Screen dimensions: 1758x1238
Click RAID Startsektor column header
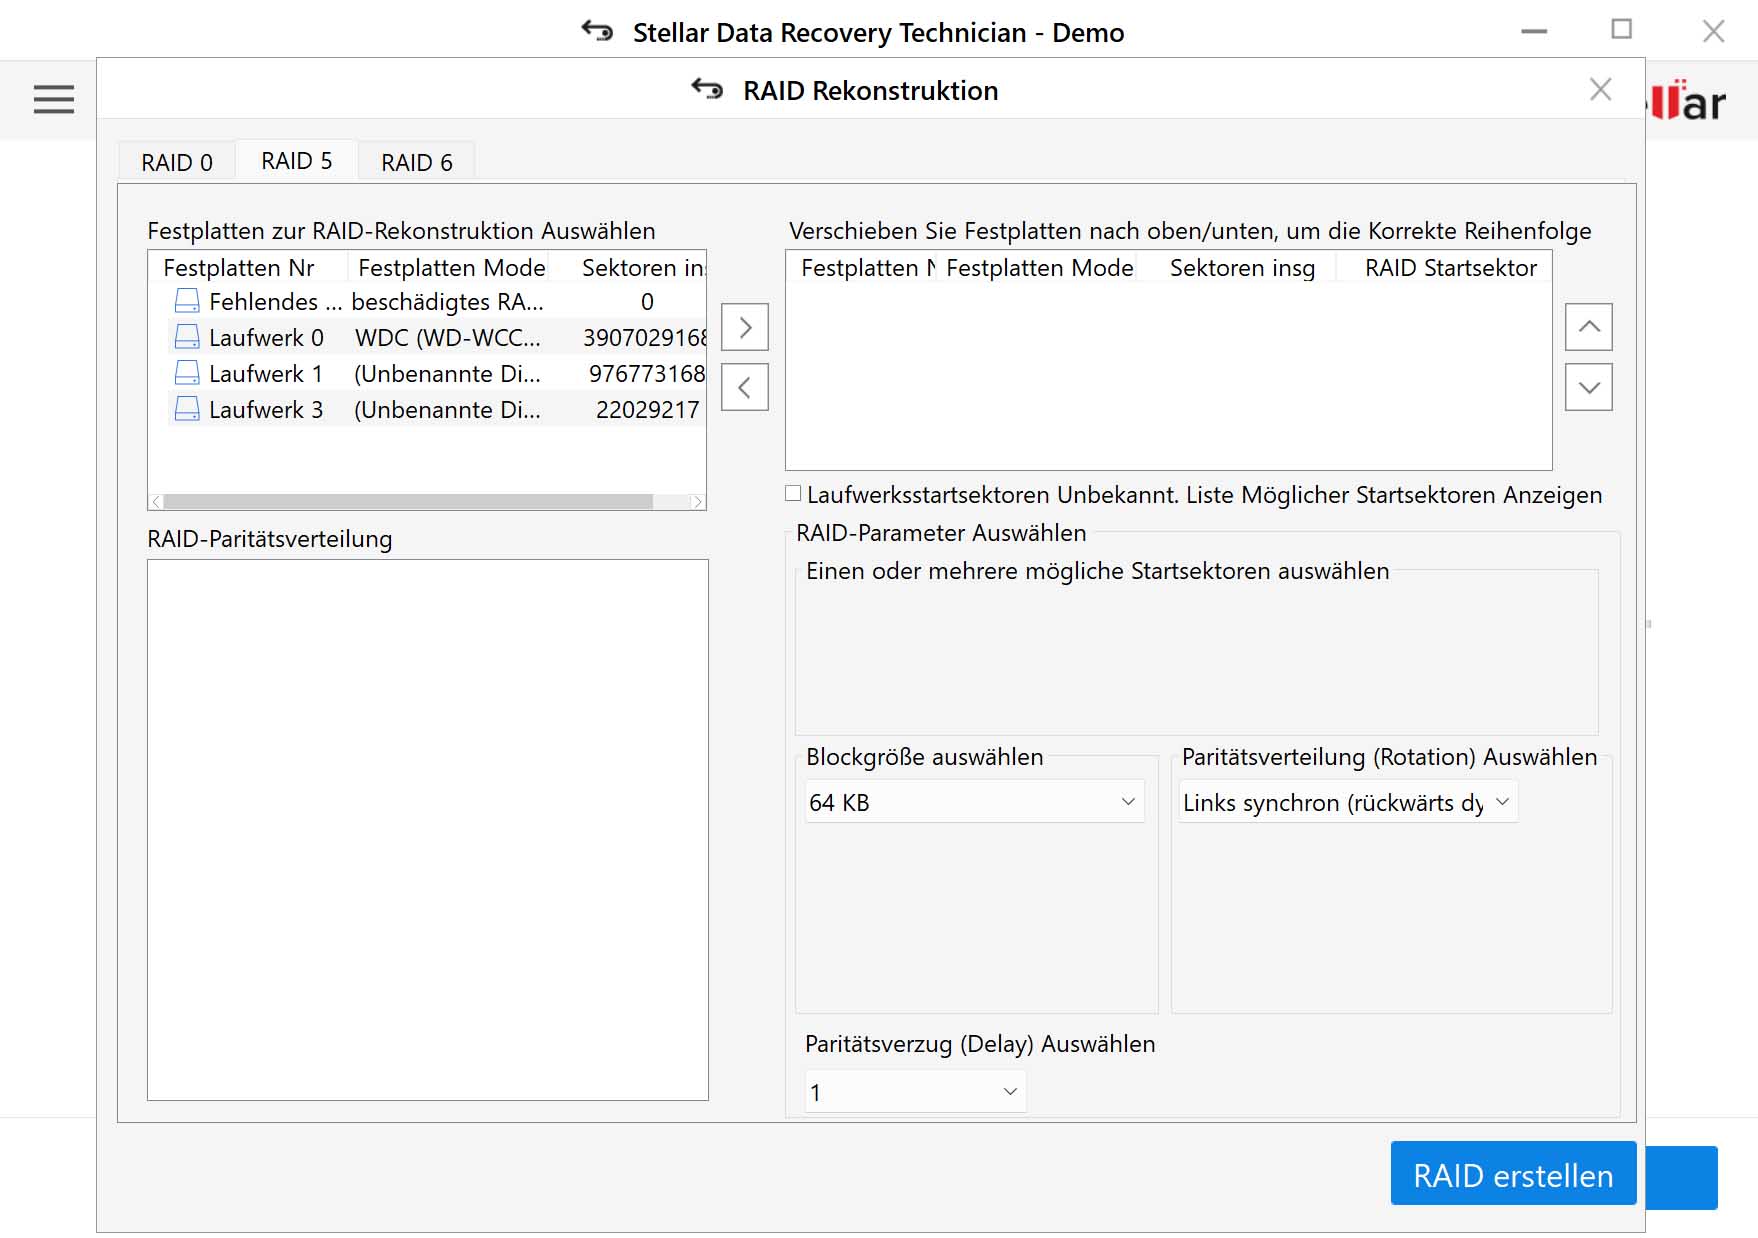point(1451,268)
